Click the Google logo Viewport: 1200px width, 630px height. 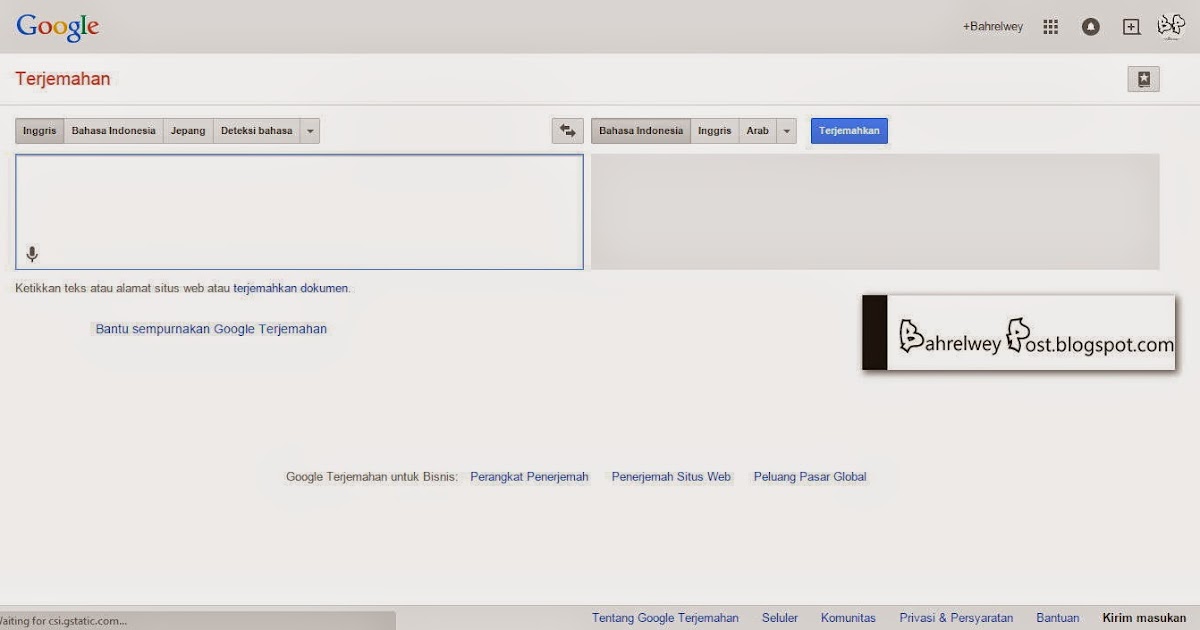58,27
